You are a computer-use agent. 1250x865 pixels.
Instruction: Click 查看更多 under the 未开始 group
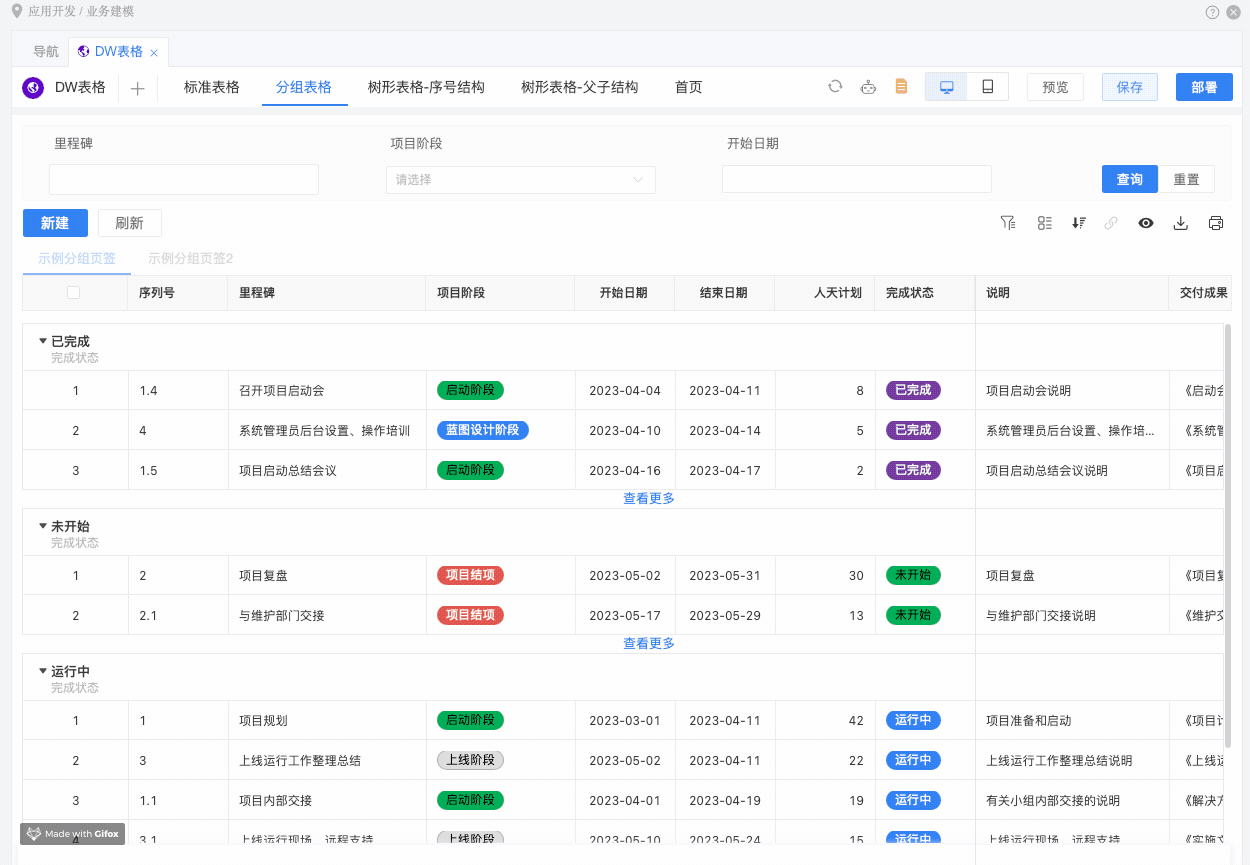(x=649, y=643)
